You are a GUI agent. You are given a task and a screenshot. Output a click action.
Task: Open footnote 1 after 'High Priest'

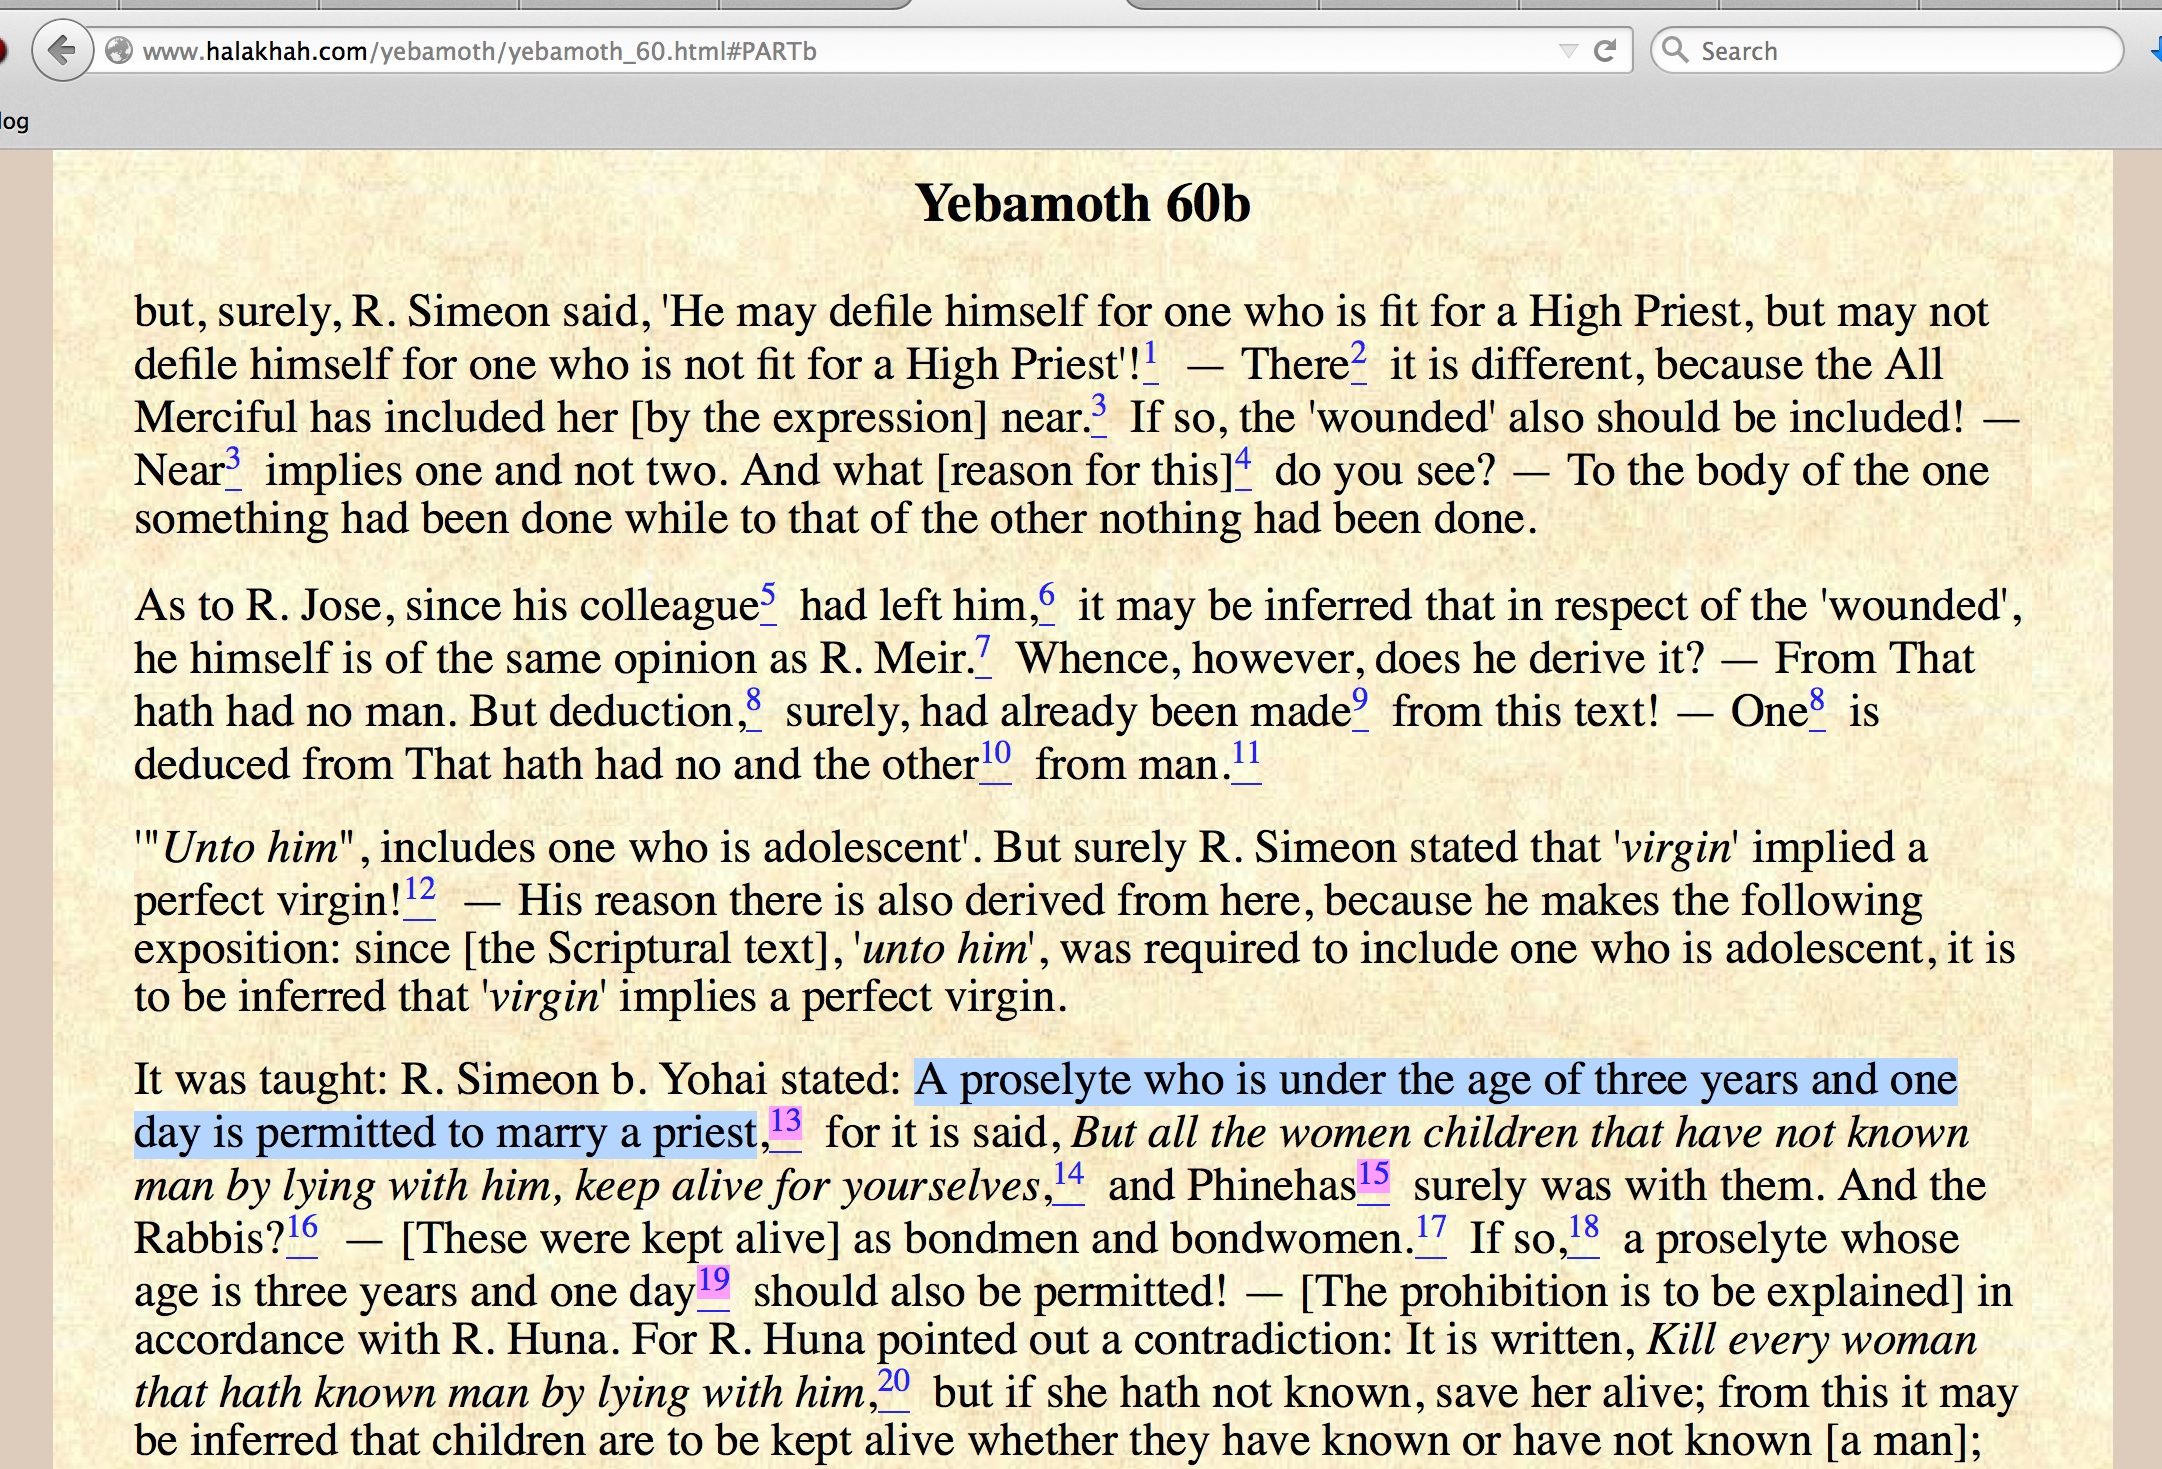click(1151, 356)
